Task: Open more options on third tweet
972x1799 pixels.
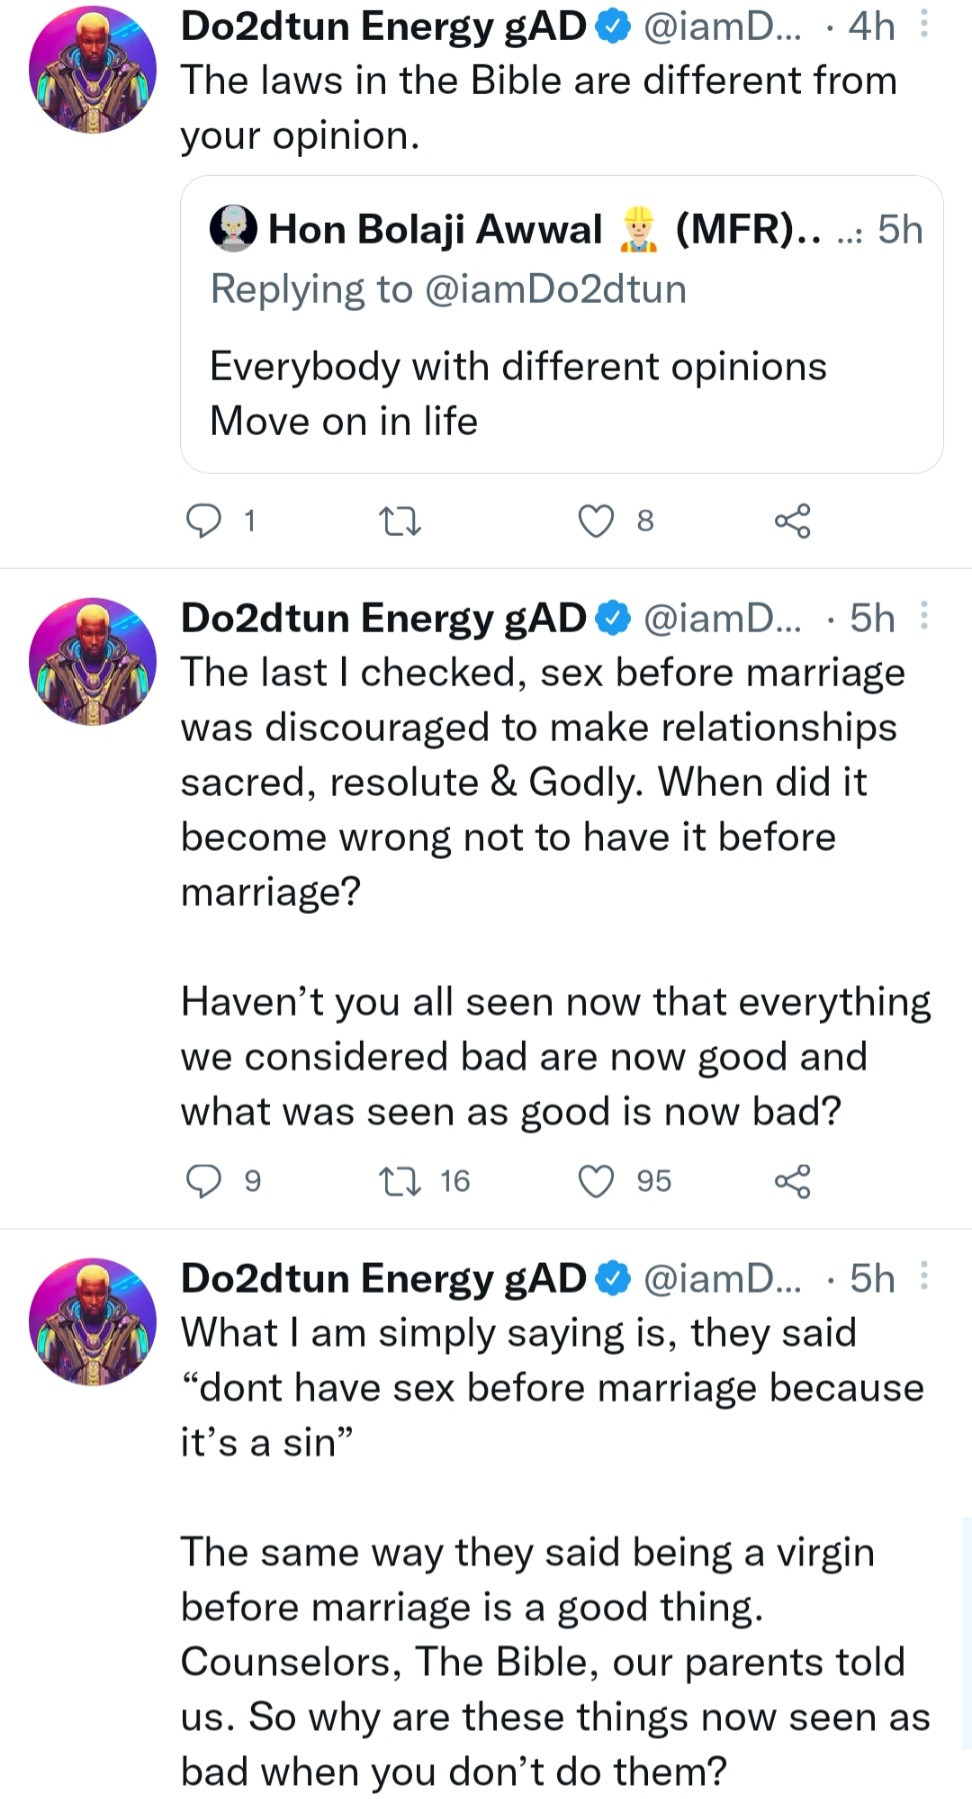Action: click(924, 1277)
